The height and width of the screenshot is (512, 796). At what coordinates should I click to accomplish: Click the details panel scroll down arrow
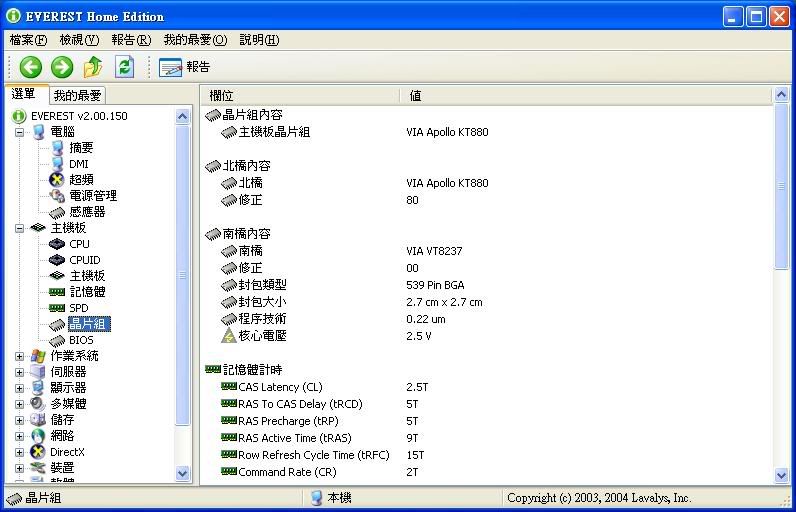[781, 475]
